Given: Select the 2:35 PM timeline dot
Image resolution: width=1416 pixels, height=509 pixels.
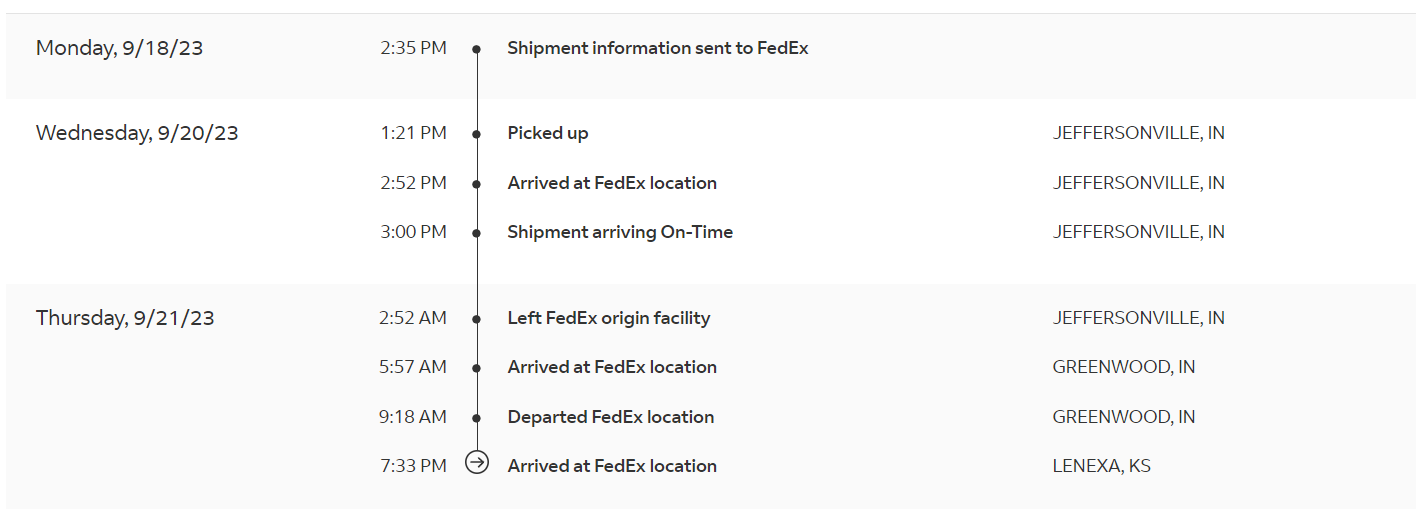Looking at the screenshot, I should pos(477,48).
